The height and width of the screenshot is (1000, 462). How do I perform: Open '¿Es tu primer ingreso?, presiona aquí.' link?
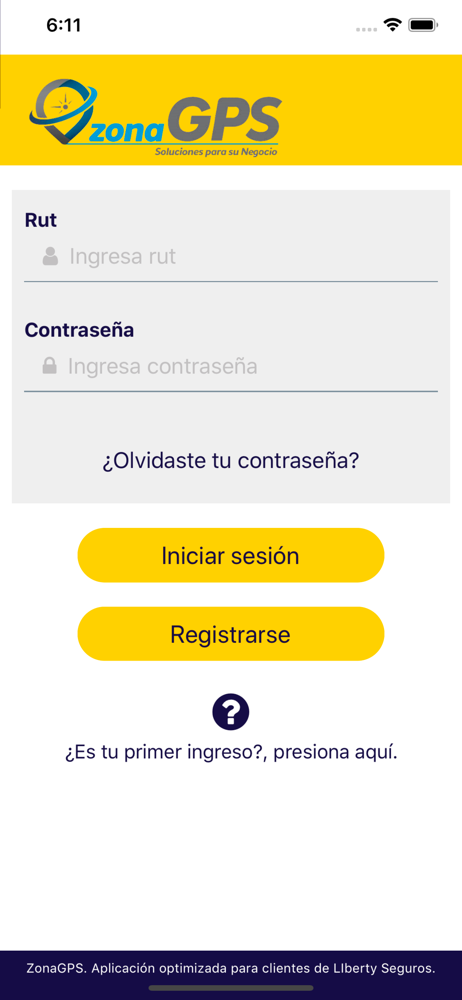pos(231,752)
